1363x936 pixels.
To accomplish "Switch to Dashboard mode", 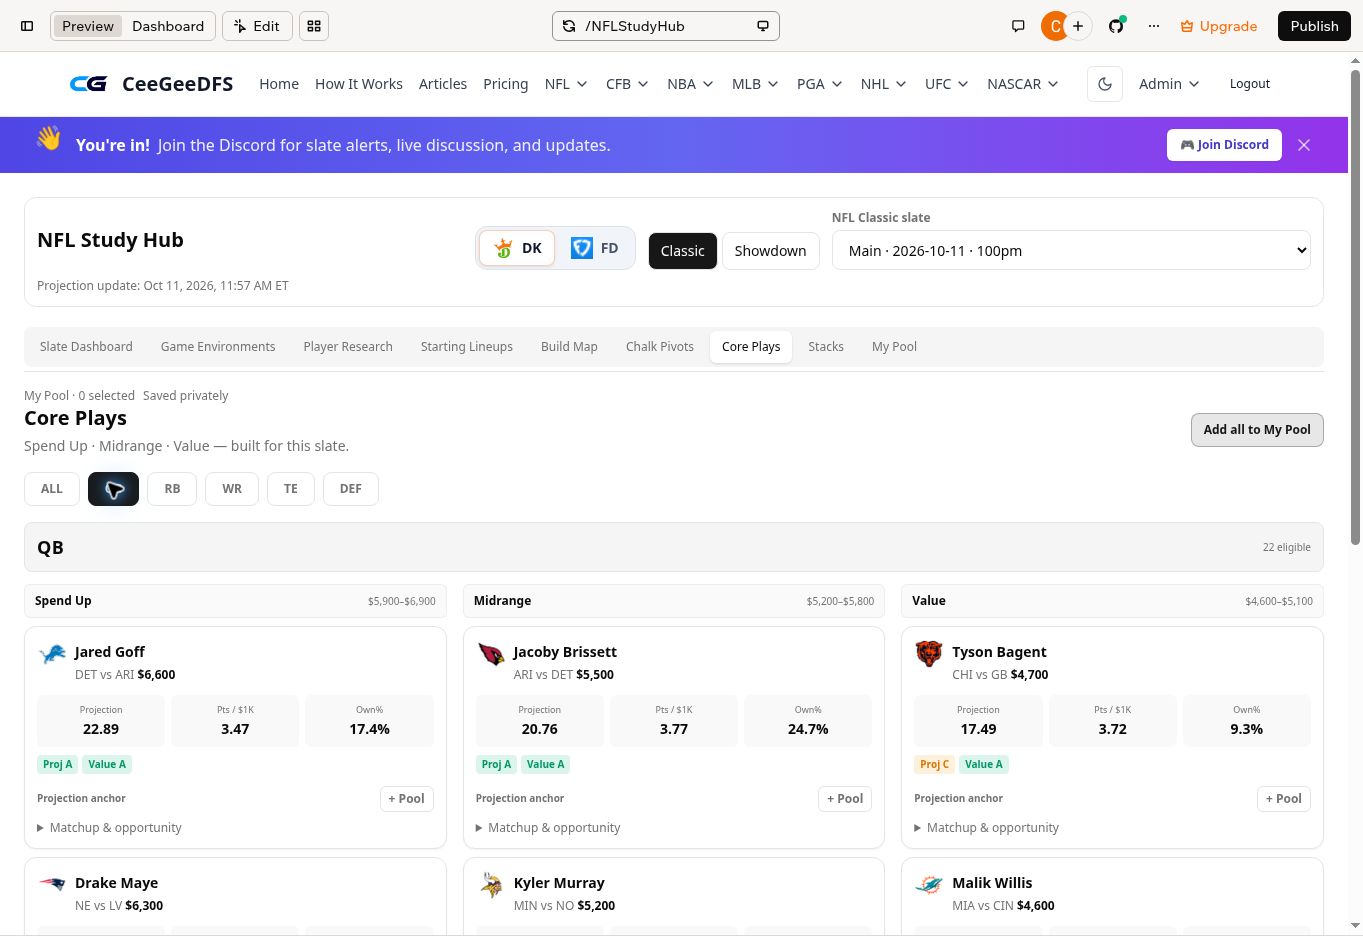I will [x=168, y=26].
